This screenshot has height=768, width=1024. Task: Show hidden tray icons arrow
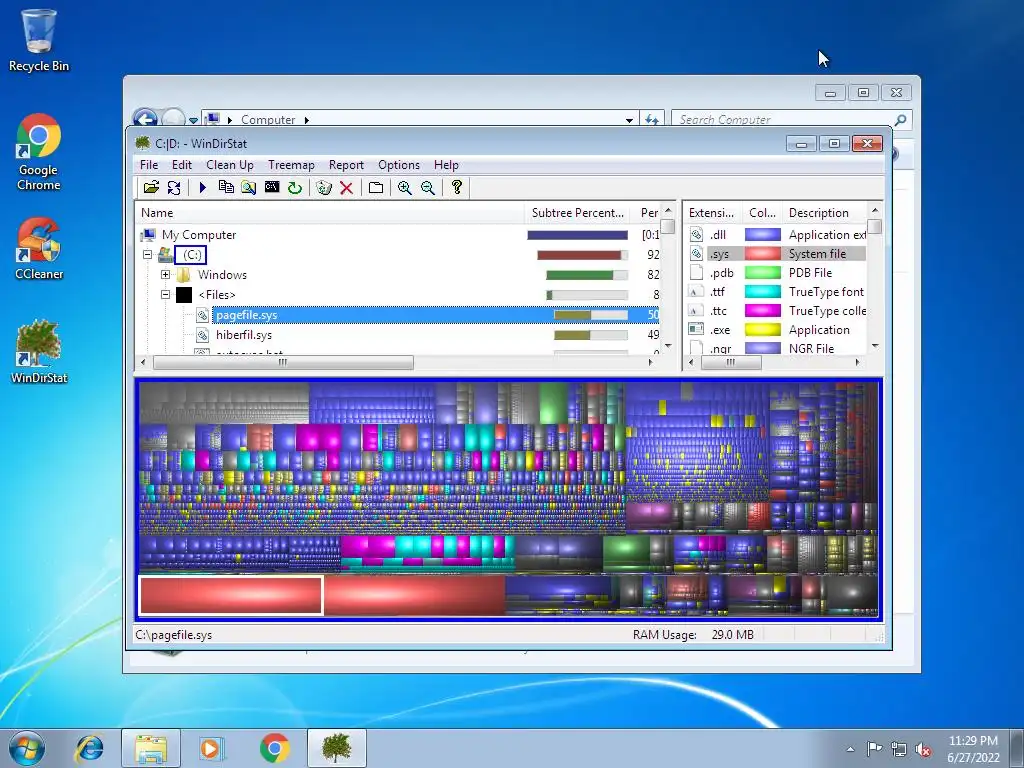click(850, 749)
